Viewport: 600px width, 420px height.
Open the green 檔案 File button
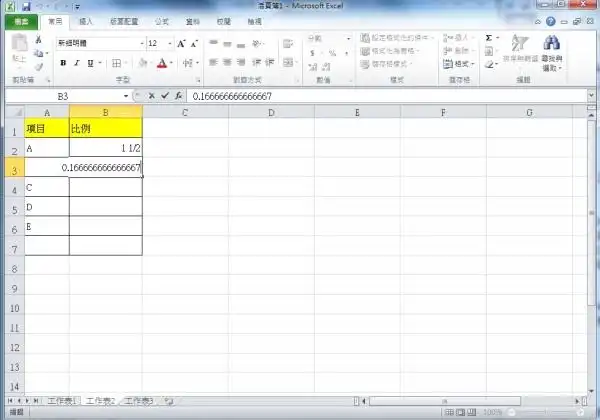(x=22, y=20)
